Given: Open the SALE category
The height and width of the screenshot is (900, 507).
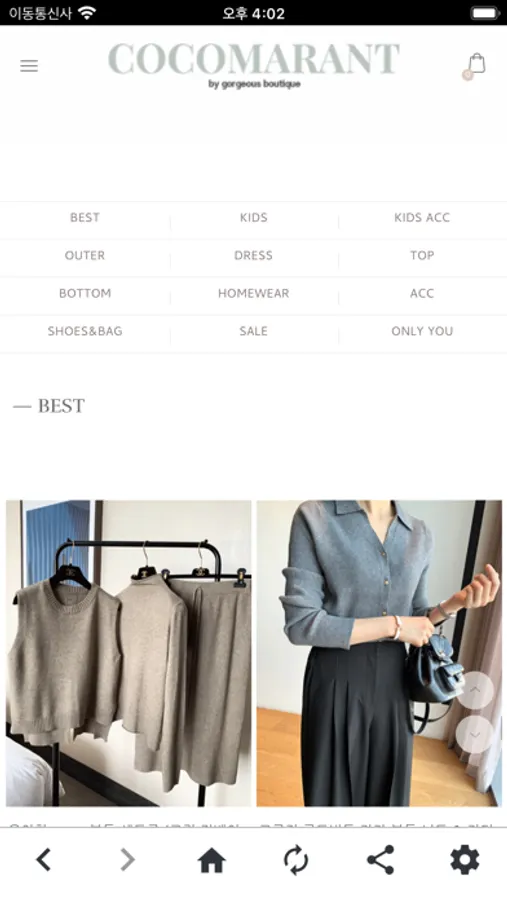Looking at the screenshot, I should [x=253, y=331].
